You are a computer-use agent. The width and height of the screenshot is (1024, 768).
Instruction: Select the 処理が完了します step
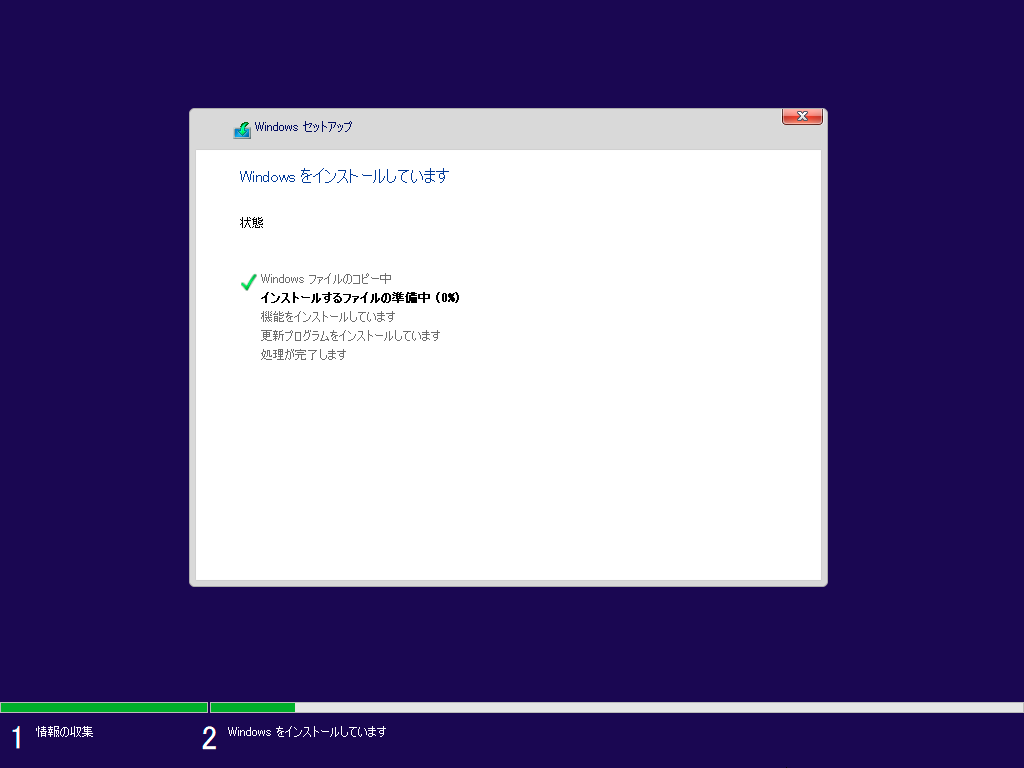[x=304, y=355]
